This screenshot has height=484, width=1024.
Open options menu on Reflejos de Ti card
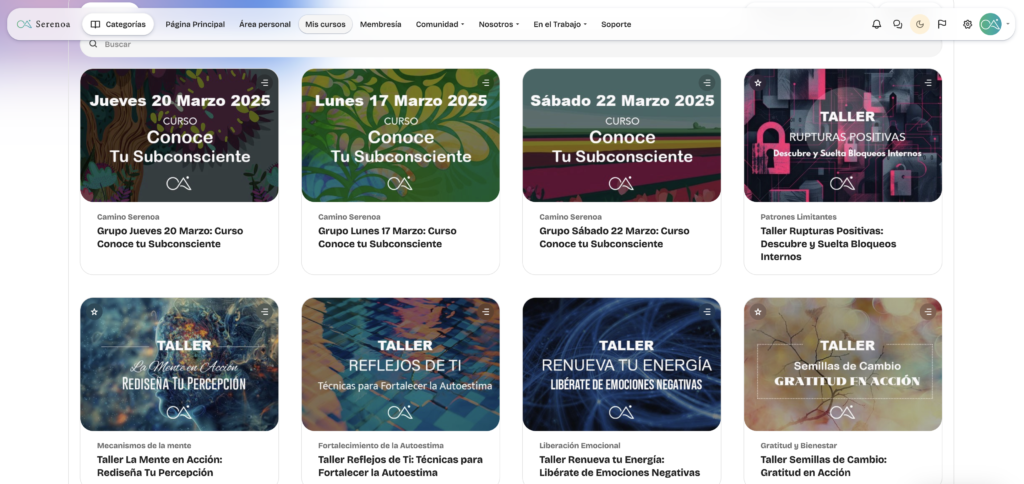(x=485, y=312)
